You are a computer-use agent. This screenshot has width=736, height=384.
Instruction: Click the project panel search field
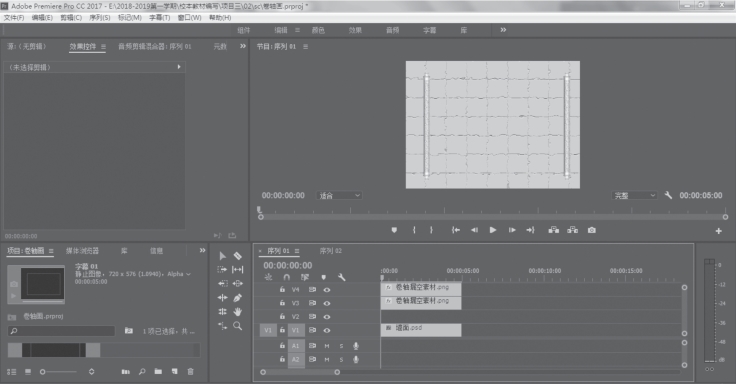coord(61,331)
